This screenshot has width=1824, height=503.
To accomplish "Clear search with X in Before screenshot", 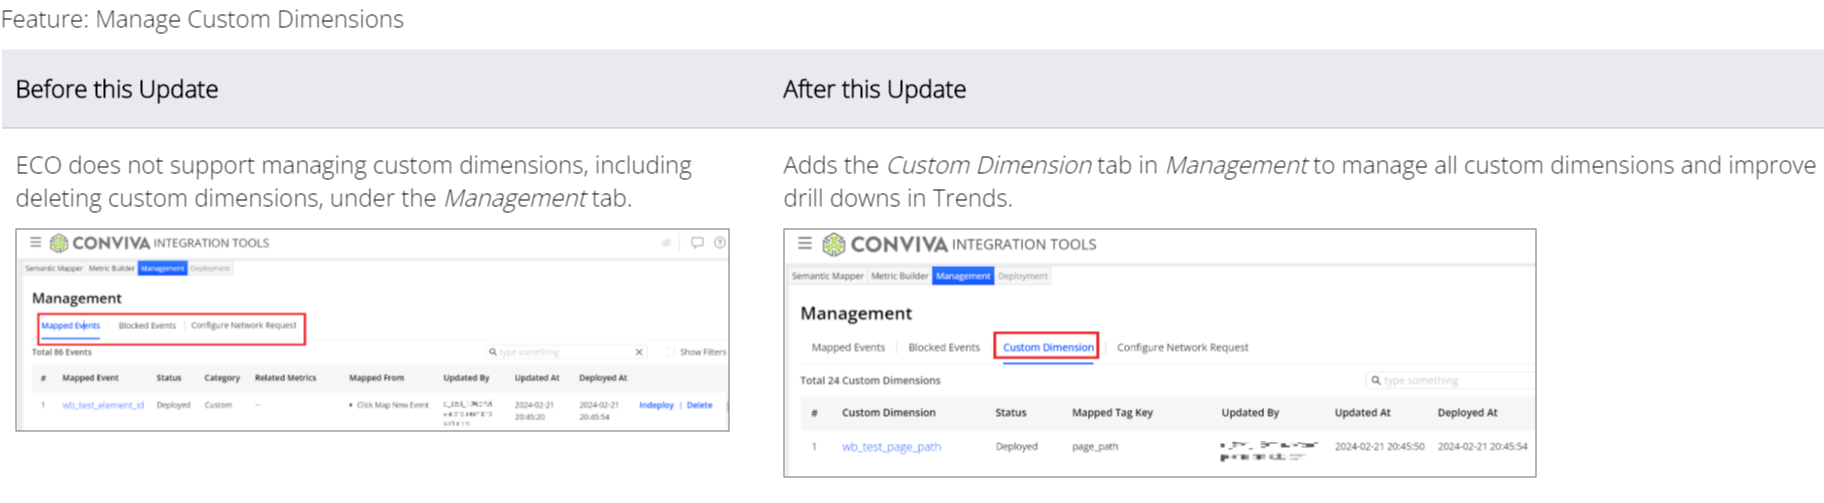I will [x=639, y=352].
